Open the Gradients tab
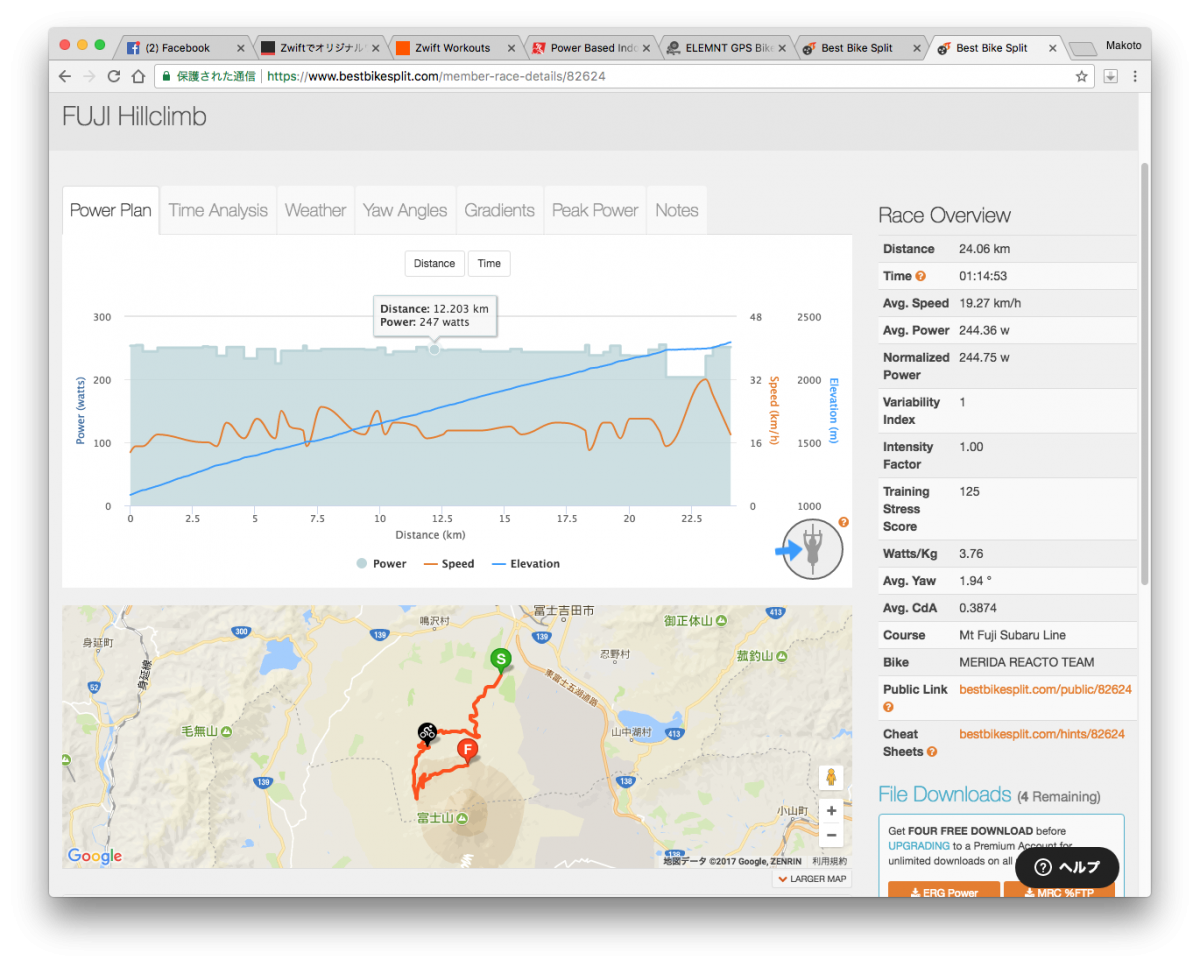The width and height of the screenshot is (1200, 967). [x=500, y=210]
